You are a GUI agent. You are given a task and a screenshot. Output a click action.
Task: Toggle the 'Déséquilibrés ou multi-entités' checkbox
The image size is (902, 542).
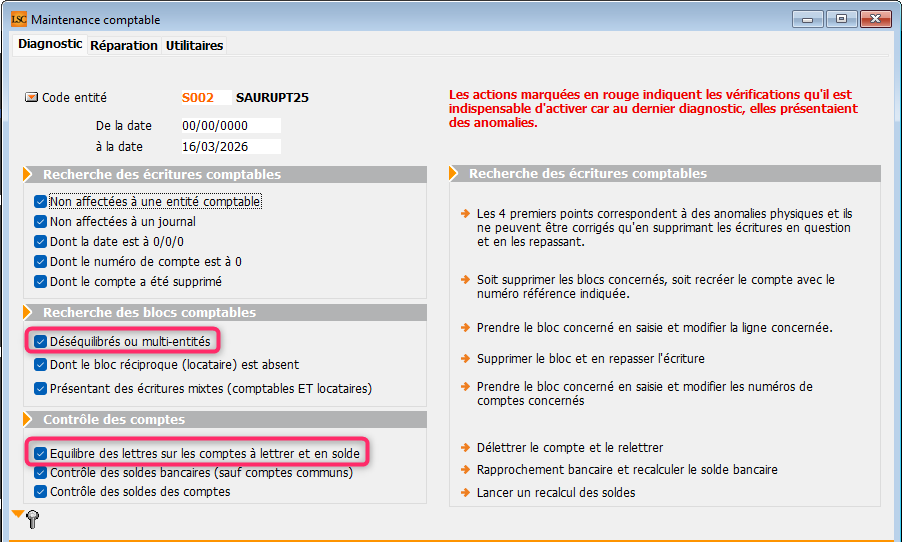(40, 342)
